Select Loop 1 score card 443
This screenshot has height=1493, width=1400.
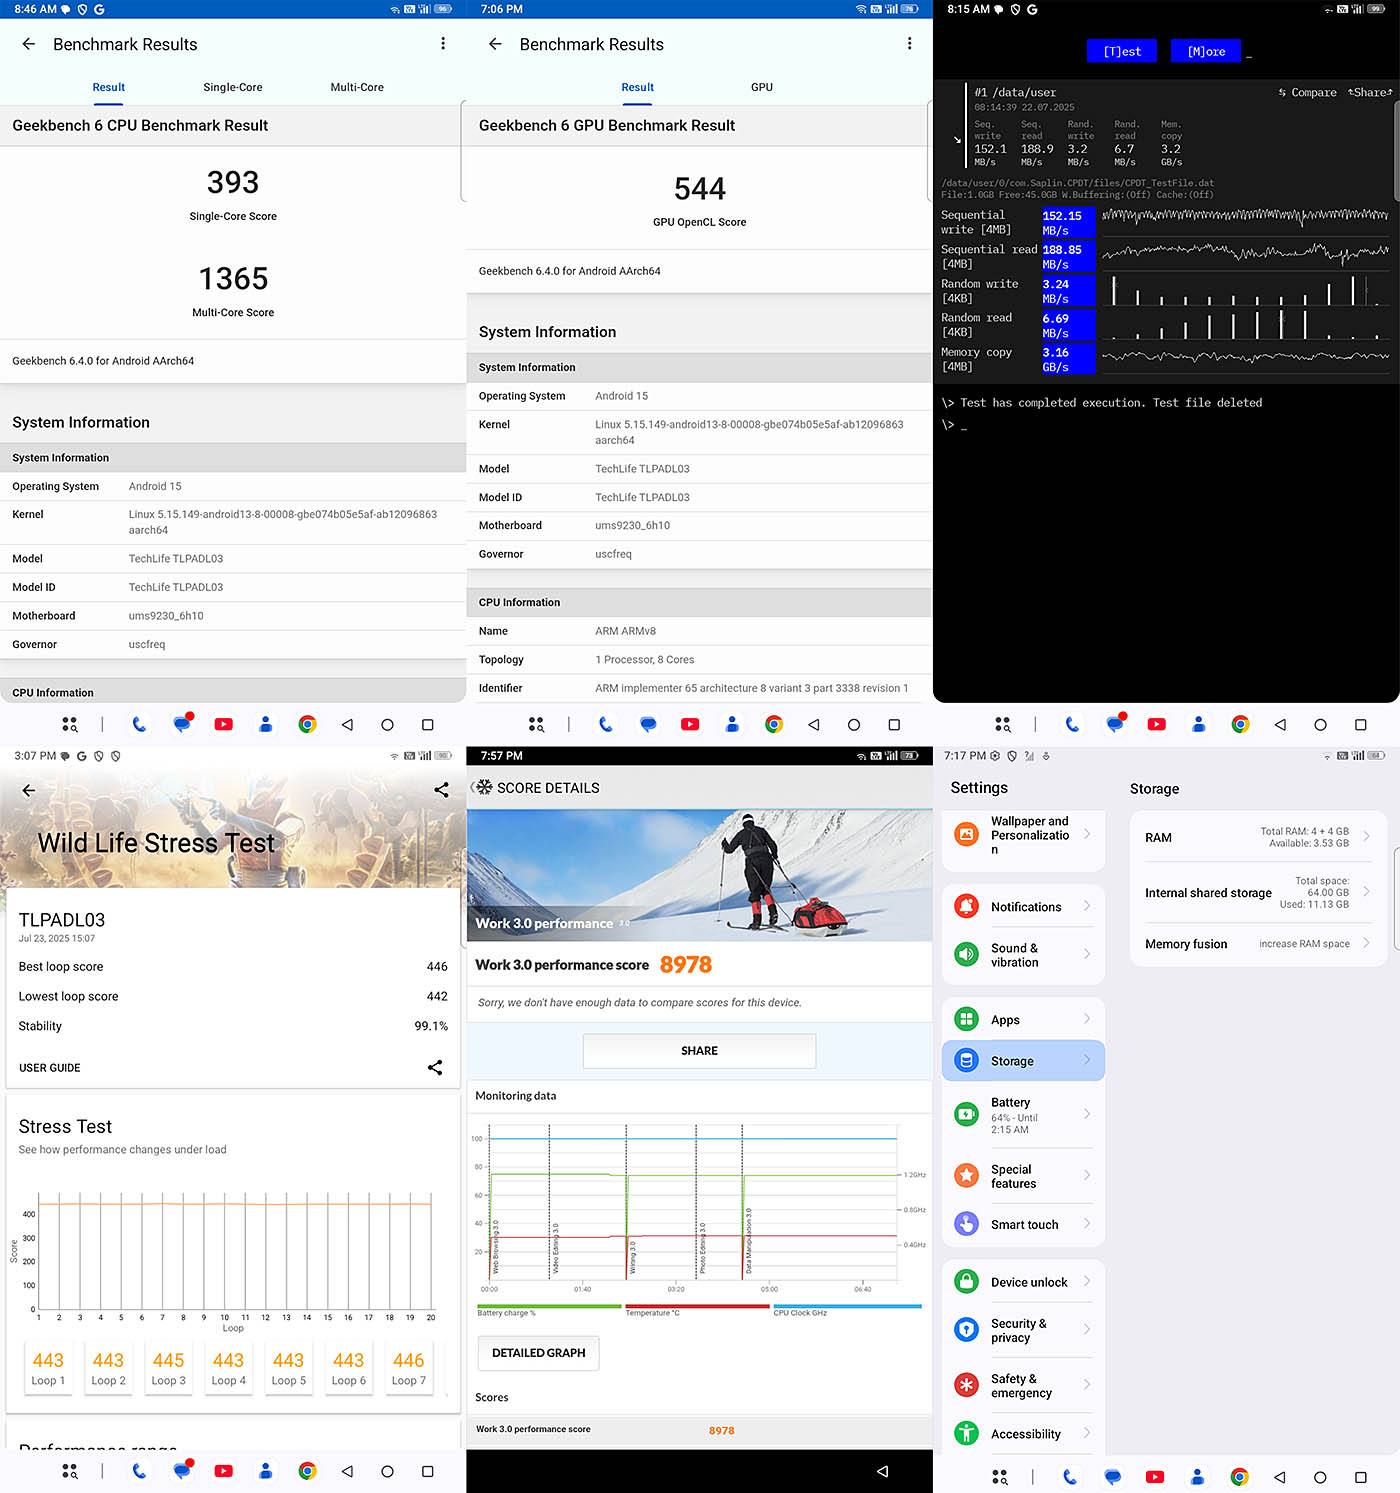[48, 1368]
